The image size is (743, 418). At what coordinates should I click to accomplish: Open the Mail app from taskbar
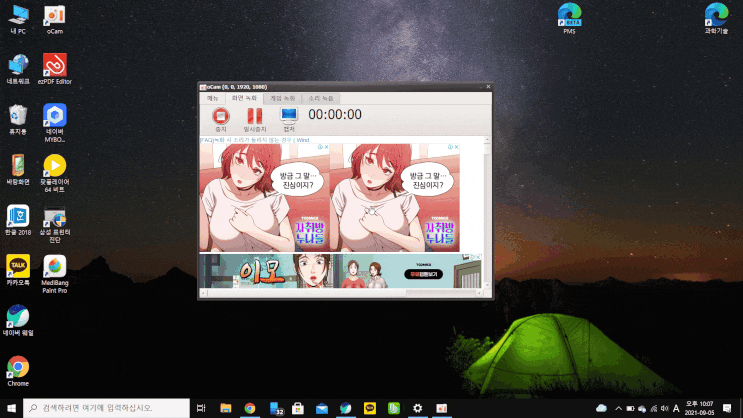322,408
